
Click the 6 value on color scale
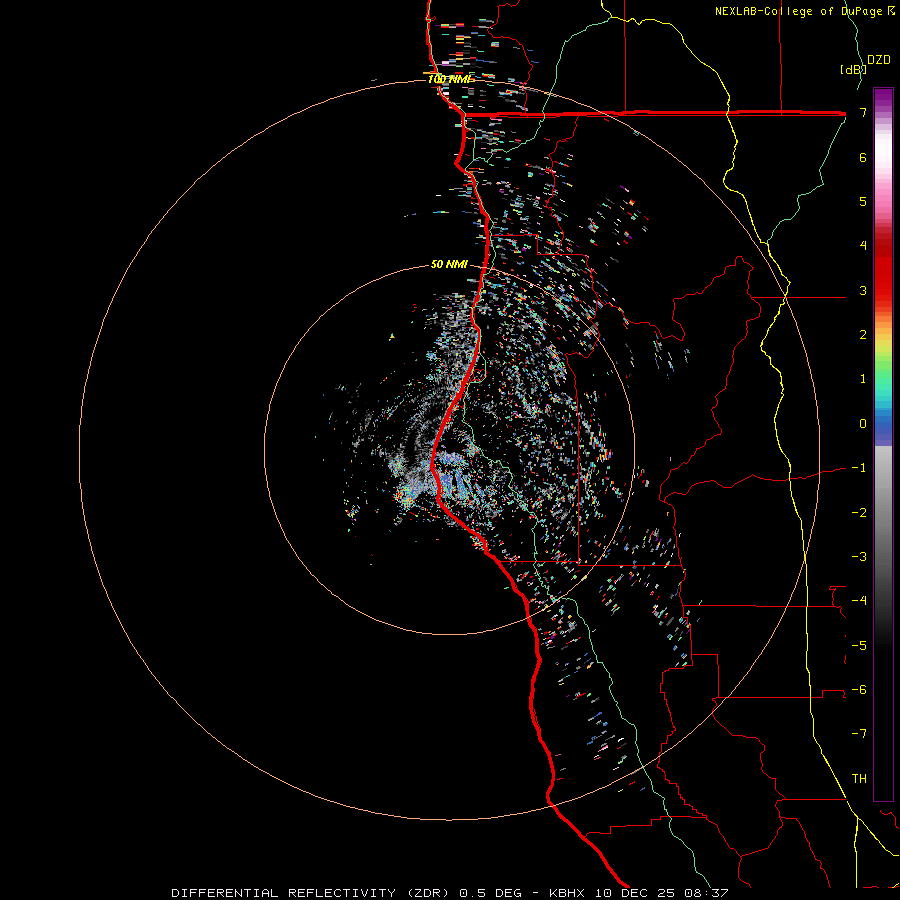click(863, 157)
